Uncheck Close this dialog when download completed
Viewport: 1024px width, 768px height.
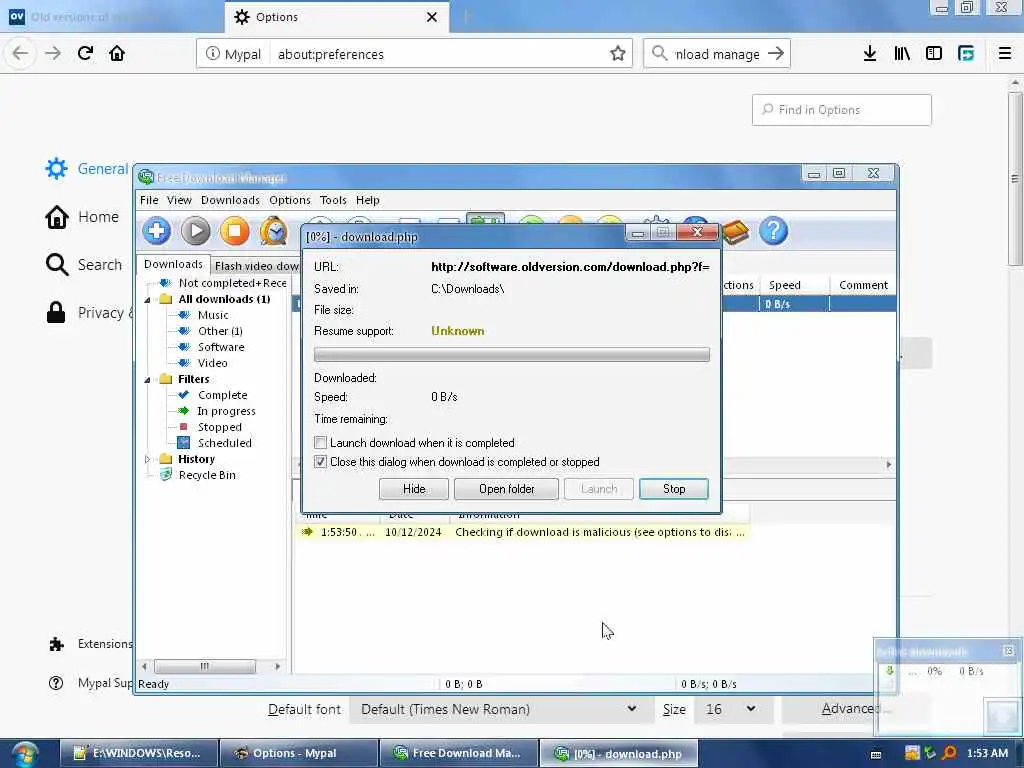(x=320, y=462)
